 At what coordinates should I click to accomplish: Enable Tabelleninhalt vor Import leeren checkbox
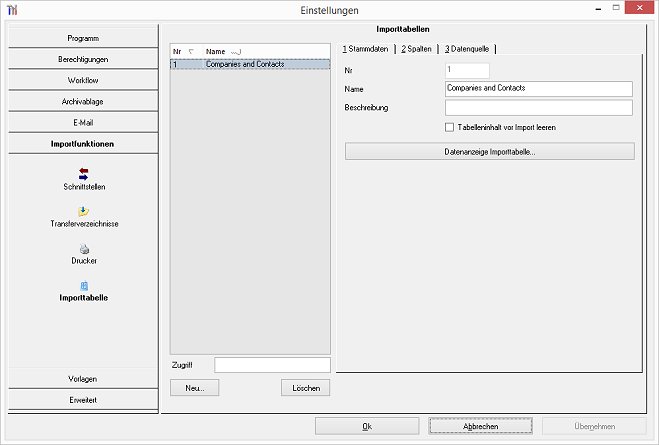point(449,127)
